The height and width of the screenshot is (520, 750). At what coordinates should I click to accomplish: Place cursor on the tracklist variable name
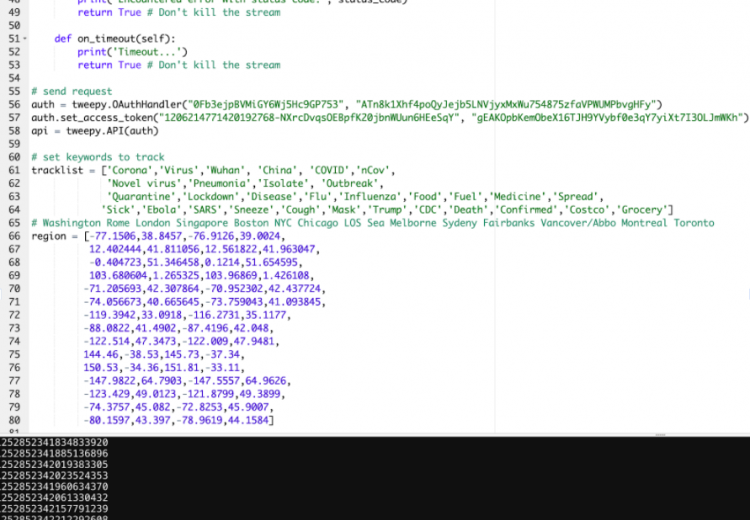pyautogui.click(x=55, y=170)
